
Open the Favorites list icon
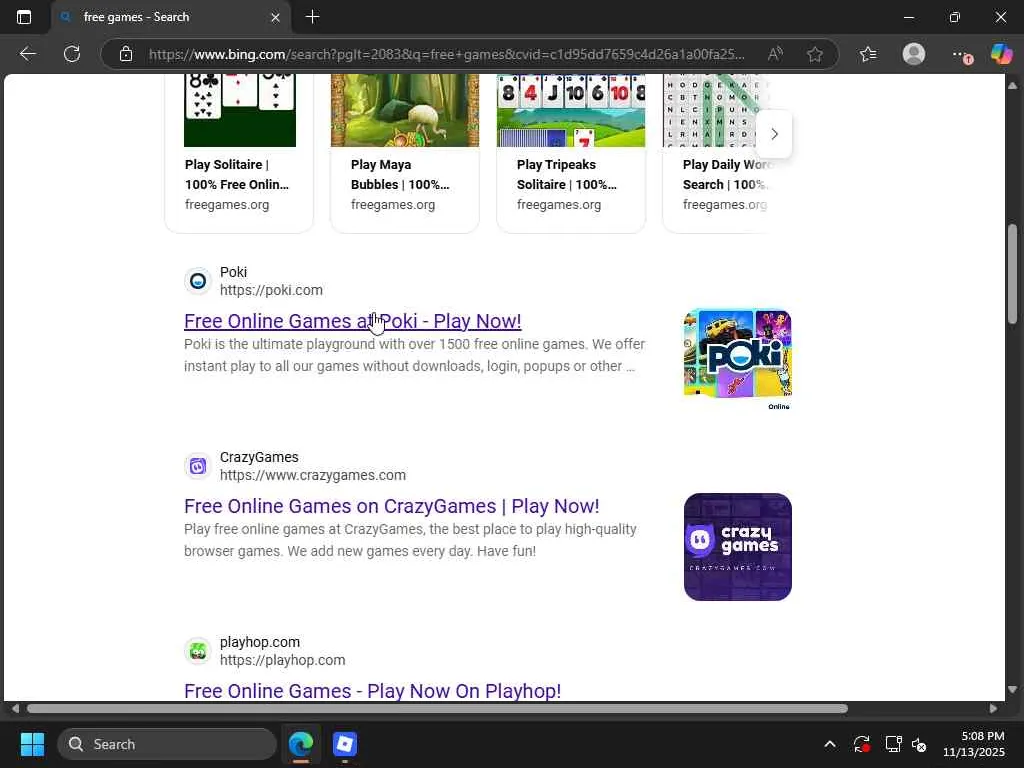point(868,54)
